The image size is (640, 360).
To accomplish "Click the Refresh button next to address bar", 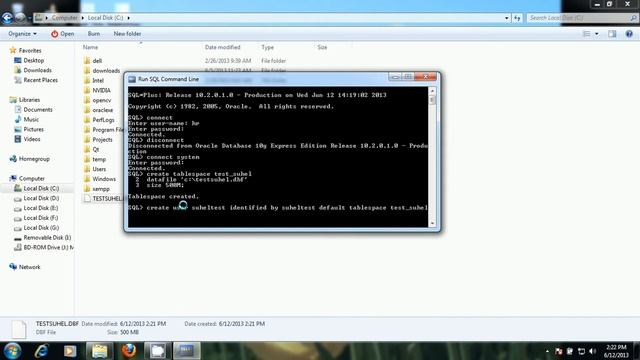I will pyautogui.click(x=517, y=18).
